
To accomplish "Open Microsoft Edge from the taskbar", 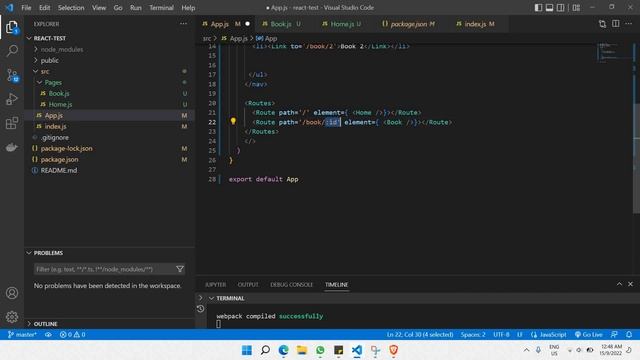I will (283, 350).
